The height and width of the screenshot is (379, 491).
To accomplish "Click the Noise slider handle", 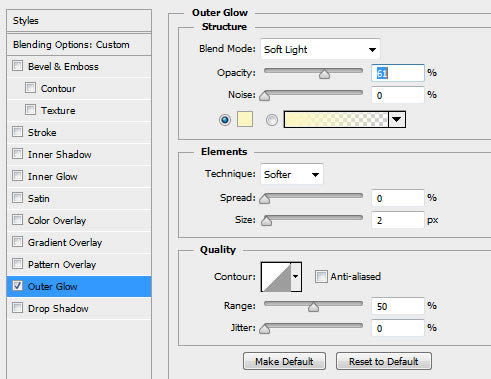I will coord(265,96).
